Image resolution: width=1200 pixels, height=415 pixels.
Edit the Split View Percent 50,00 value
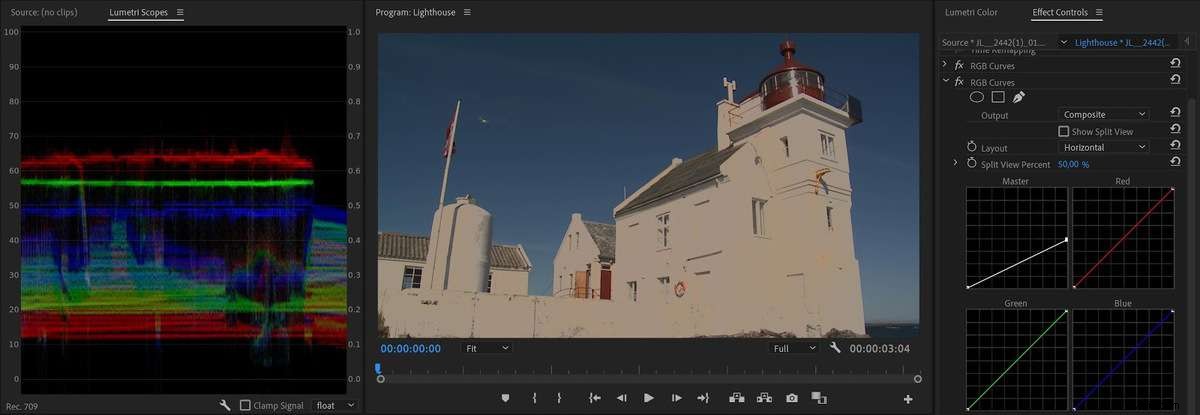click(1073, 163)
